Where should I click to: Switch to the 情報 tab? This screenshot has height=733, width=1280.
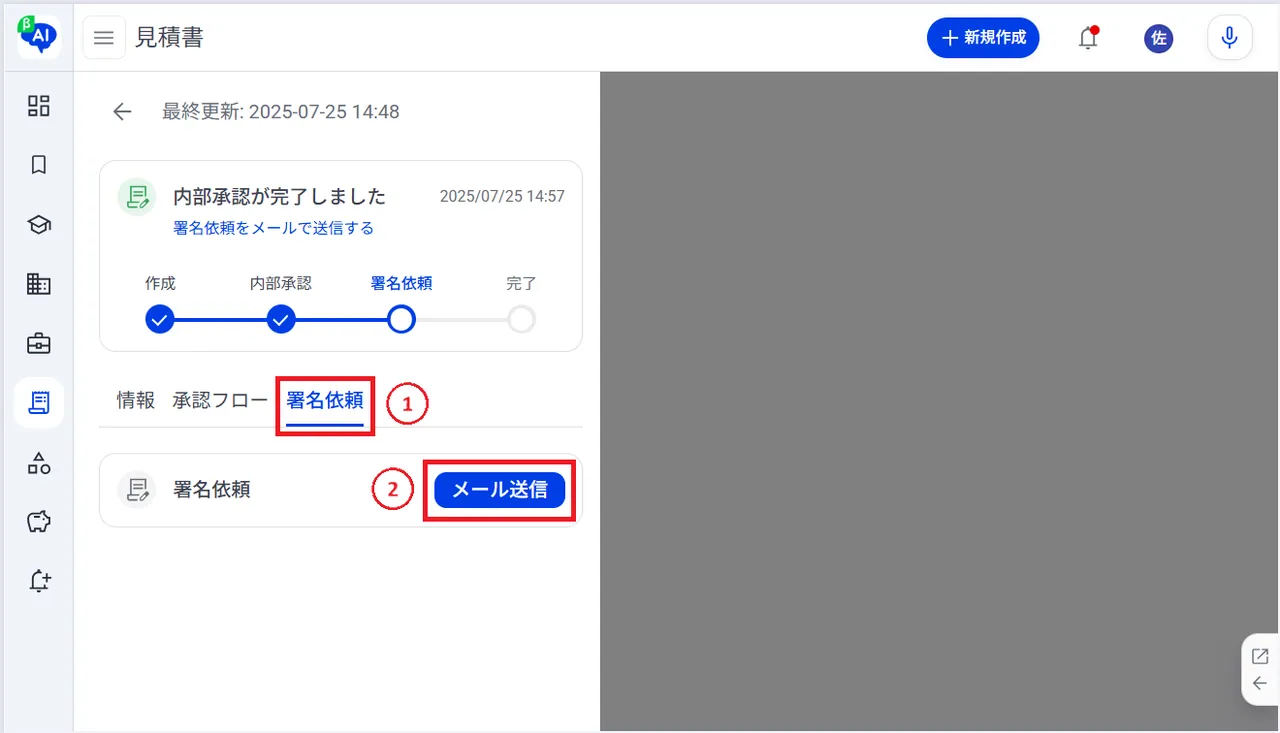click(x=136, y=401)
